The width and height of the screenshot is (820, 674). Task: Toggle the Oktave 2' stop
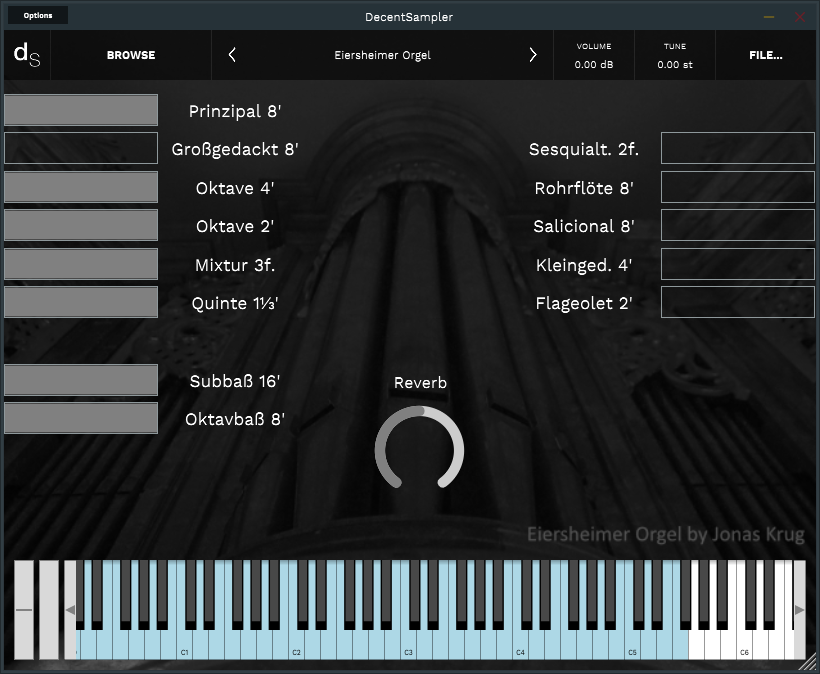click(81, 225)
